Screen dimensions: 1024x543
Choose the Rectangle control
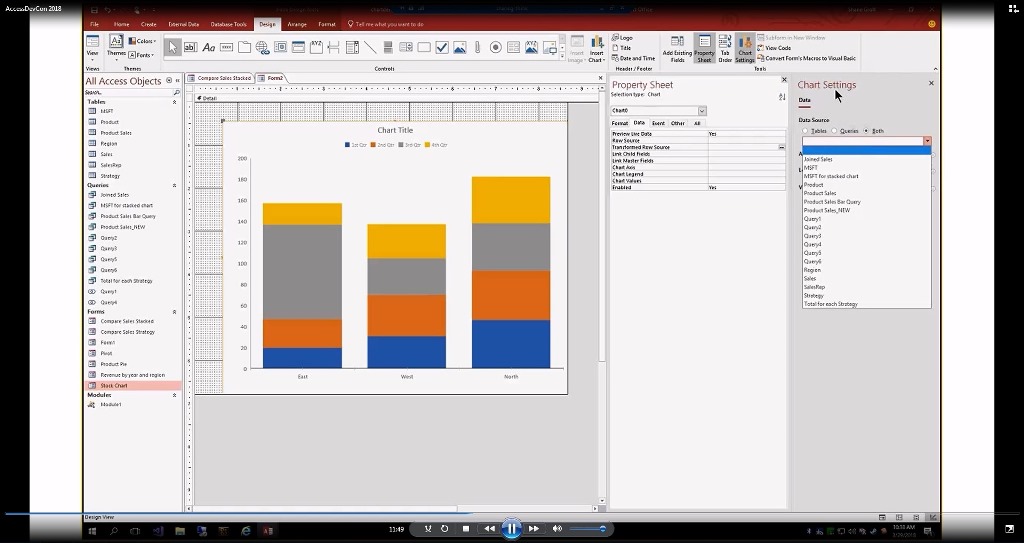coord(424,47)
